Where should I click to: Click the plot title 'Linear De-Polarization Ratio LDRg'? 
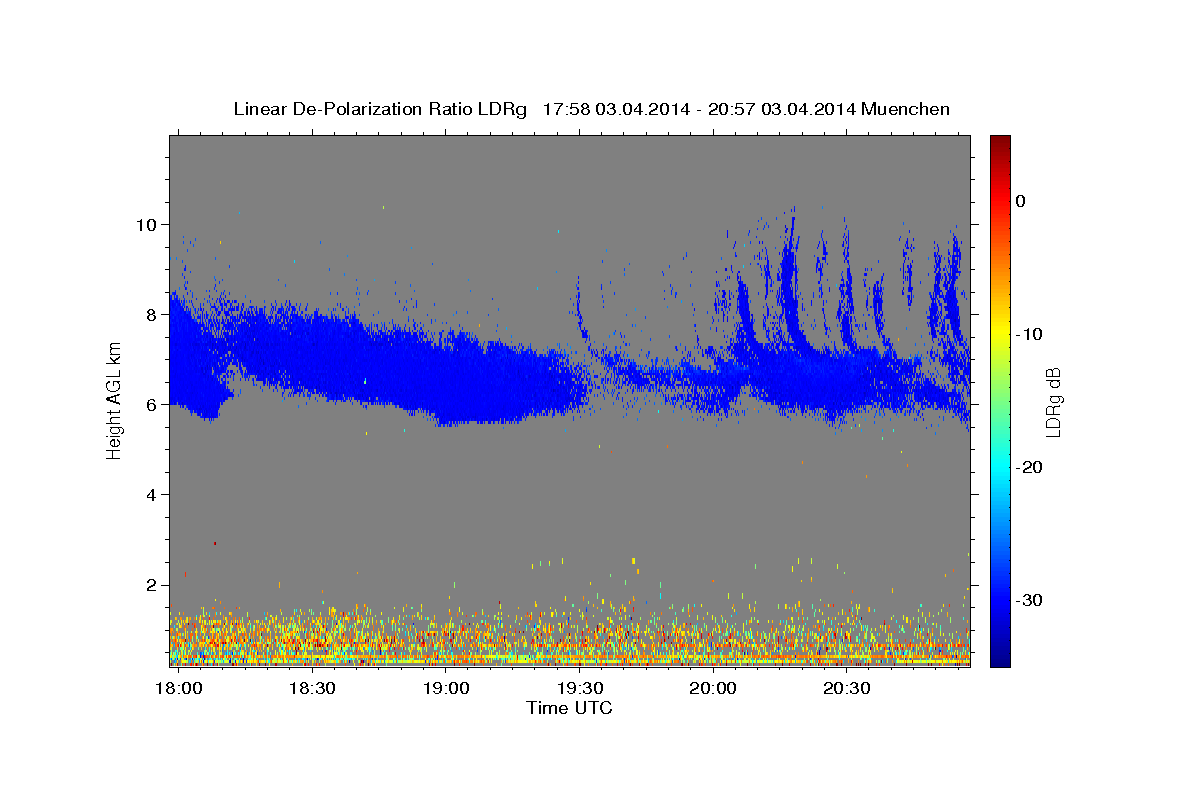click(379, 109)
